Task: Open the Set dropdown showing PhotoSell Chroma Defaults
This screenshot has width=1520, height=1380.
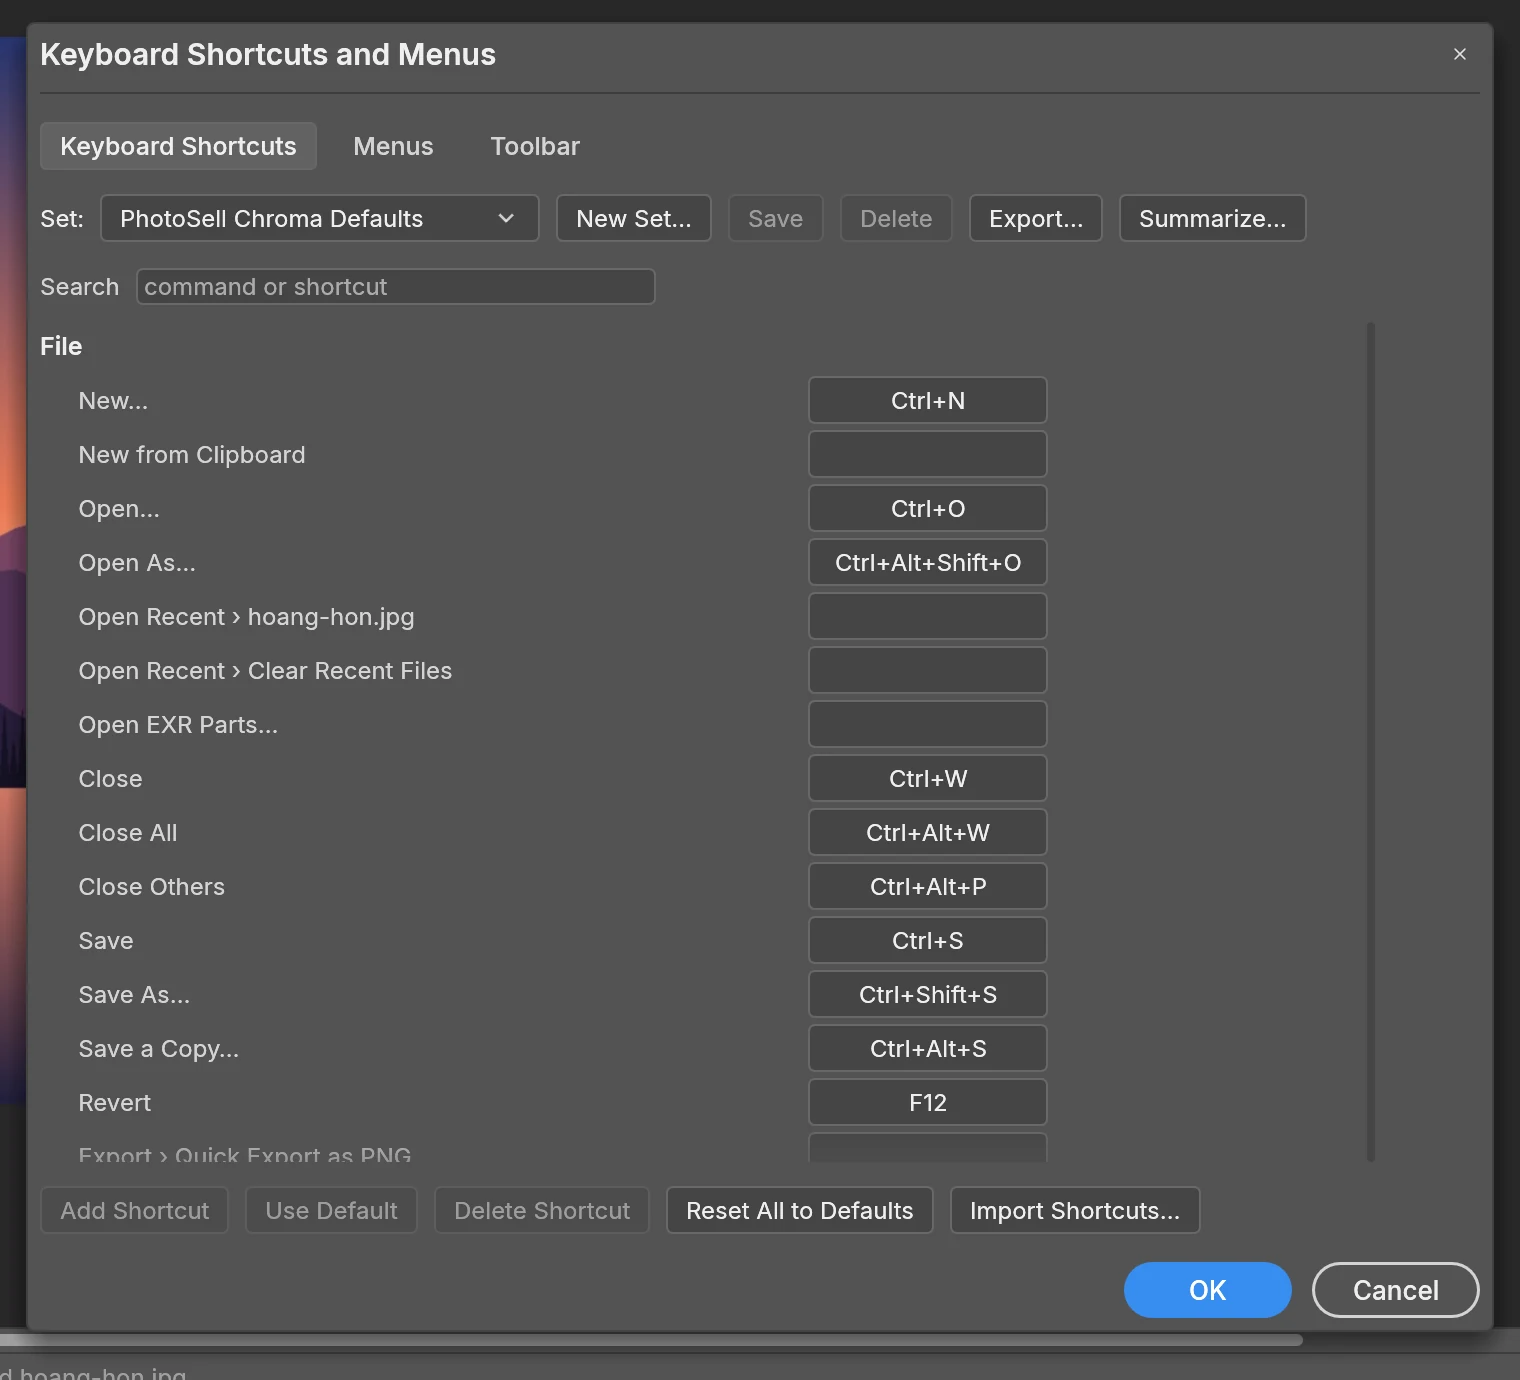Action: pos(320,218)
